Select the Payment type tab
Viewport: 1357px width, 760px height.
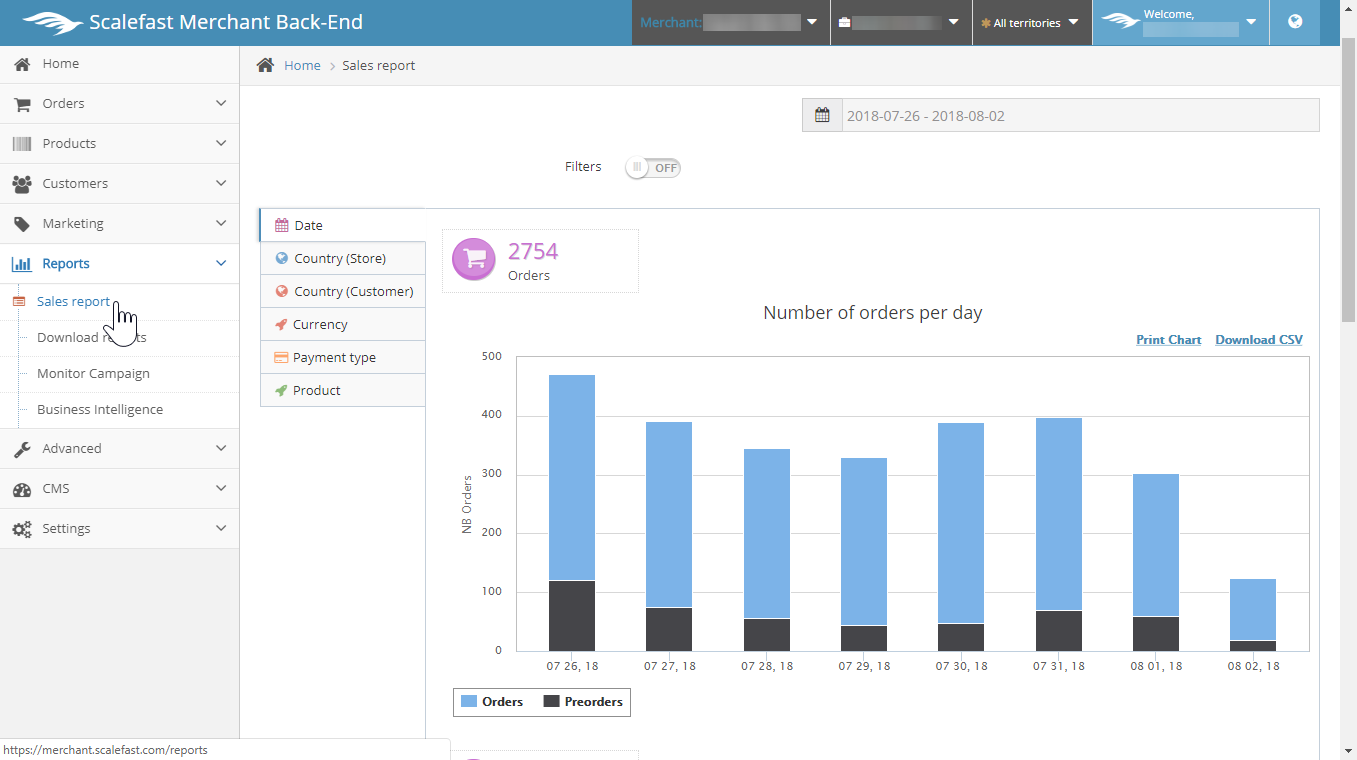pyautogui.click(x=334, y=357)
